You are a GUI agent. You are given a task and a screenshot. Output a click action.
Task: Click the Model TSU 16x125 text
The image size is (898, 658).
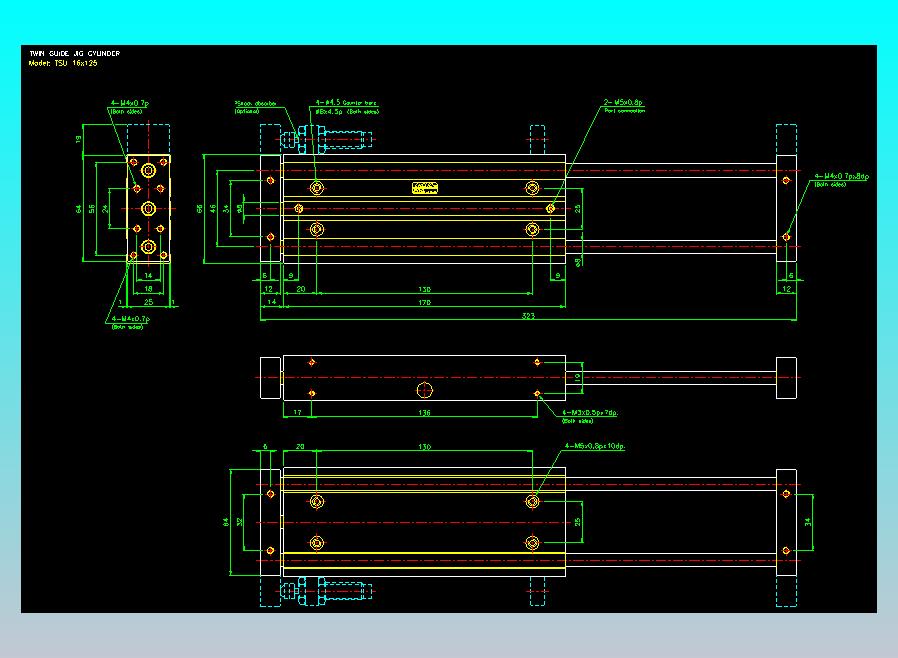click(x=63, y=63)
